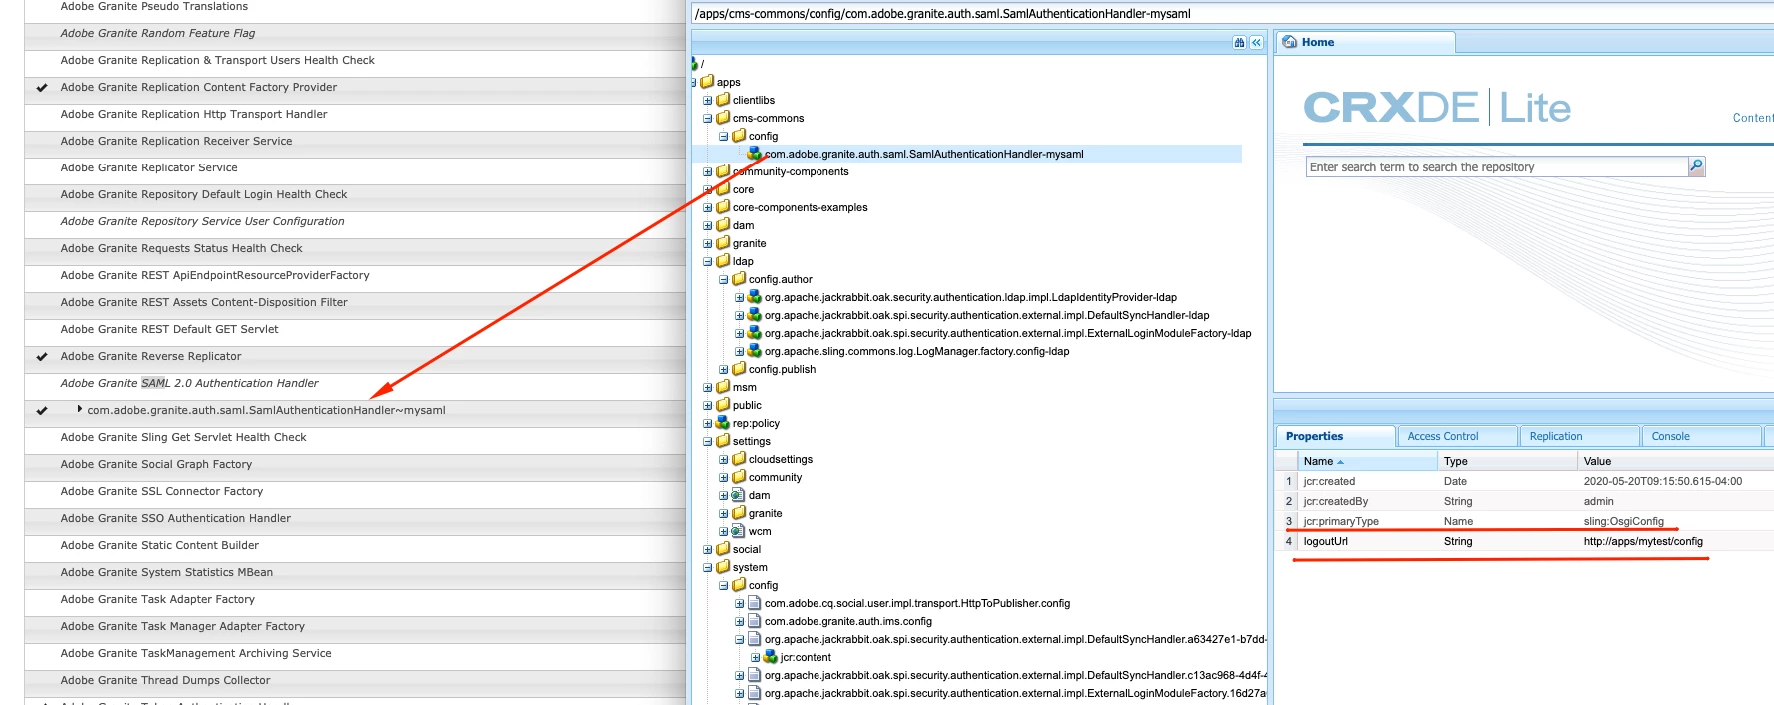Viewport: 1774px width, 705px height.
Task: Collapse the cms-commons node
Action: click(708, 119)
